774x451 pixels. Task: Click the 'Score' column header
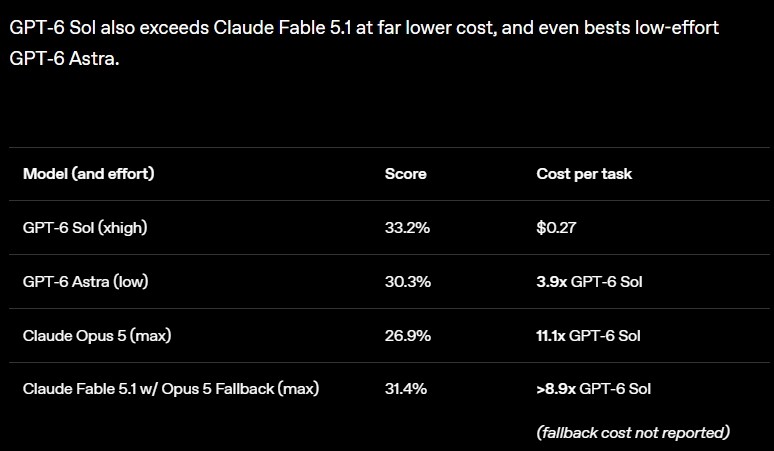[x=405, y=174]
